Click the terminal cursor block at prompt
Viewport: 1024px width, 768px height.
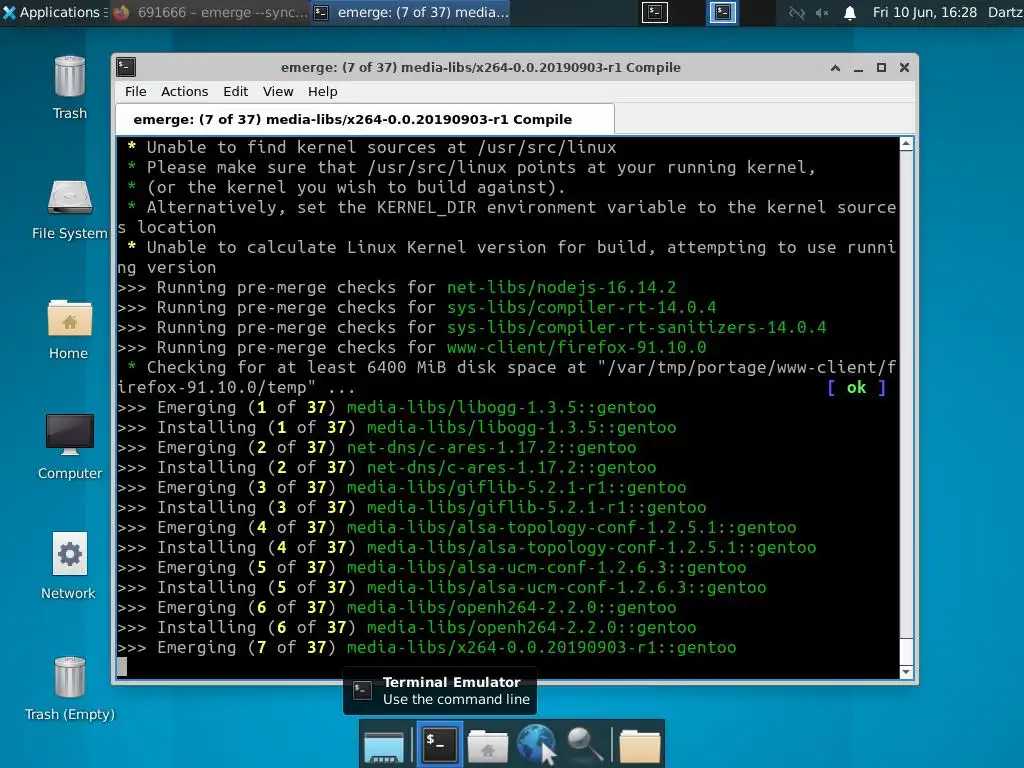122,667
